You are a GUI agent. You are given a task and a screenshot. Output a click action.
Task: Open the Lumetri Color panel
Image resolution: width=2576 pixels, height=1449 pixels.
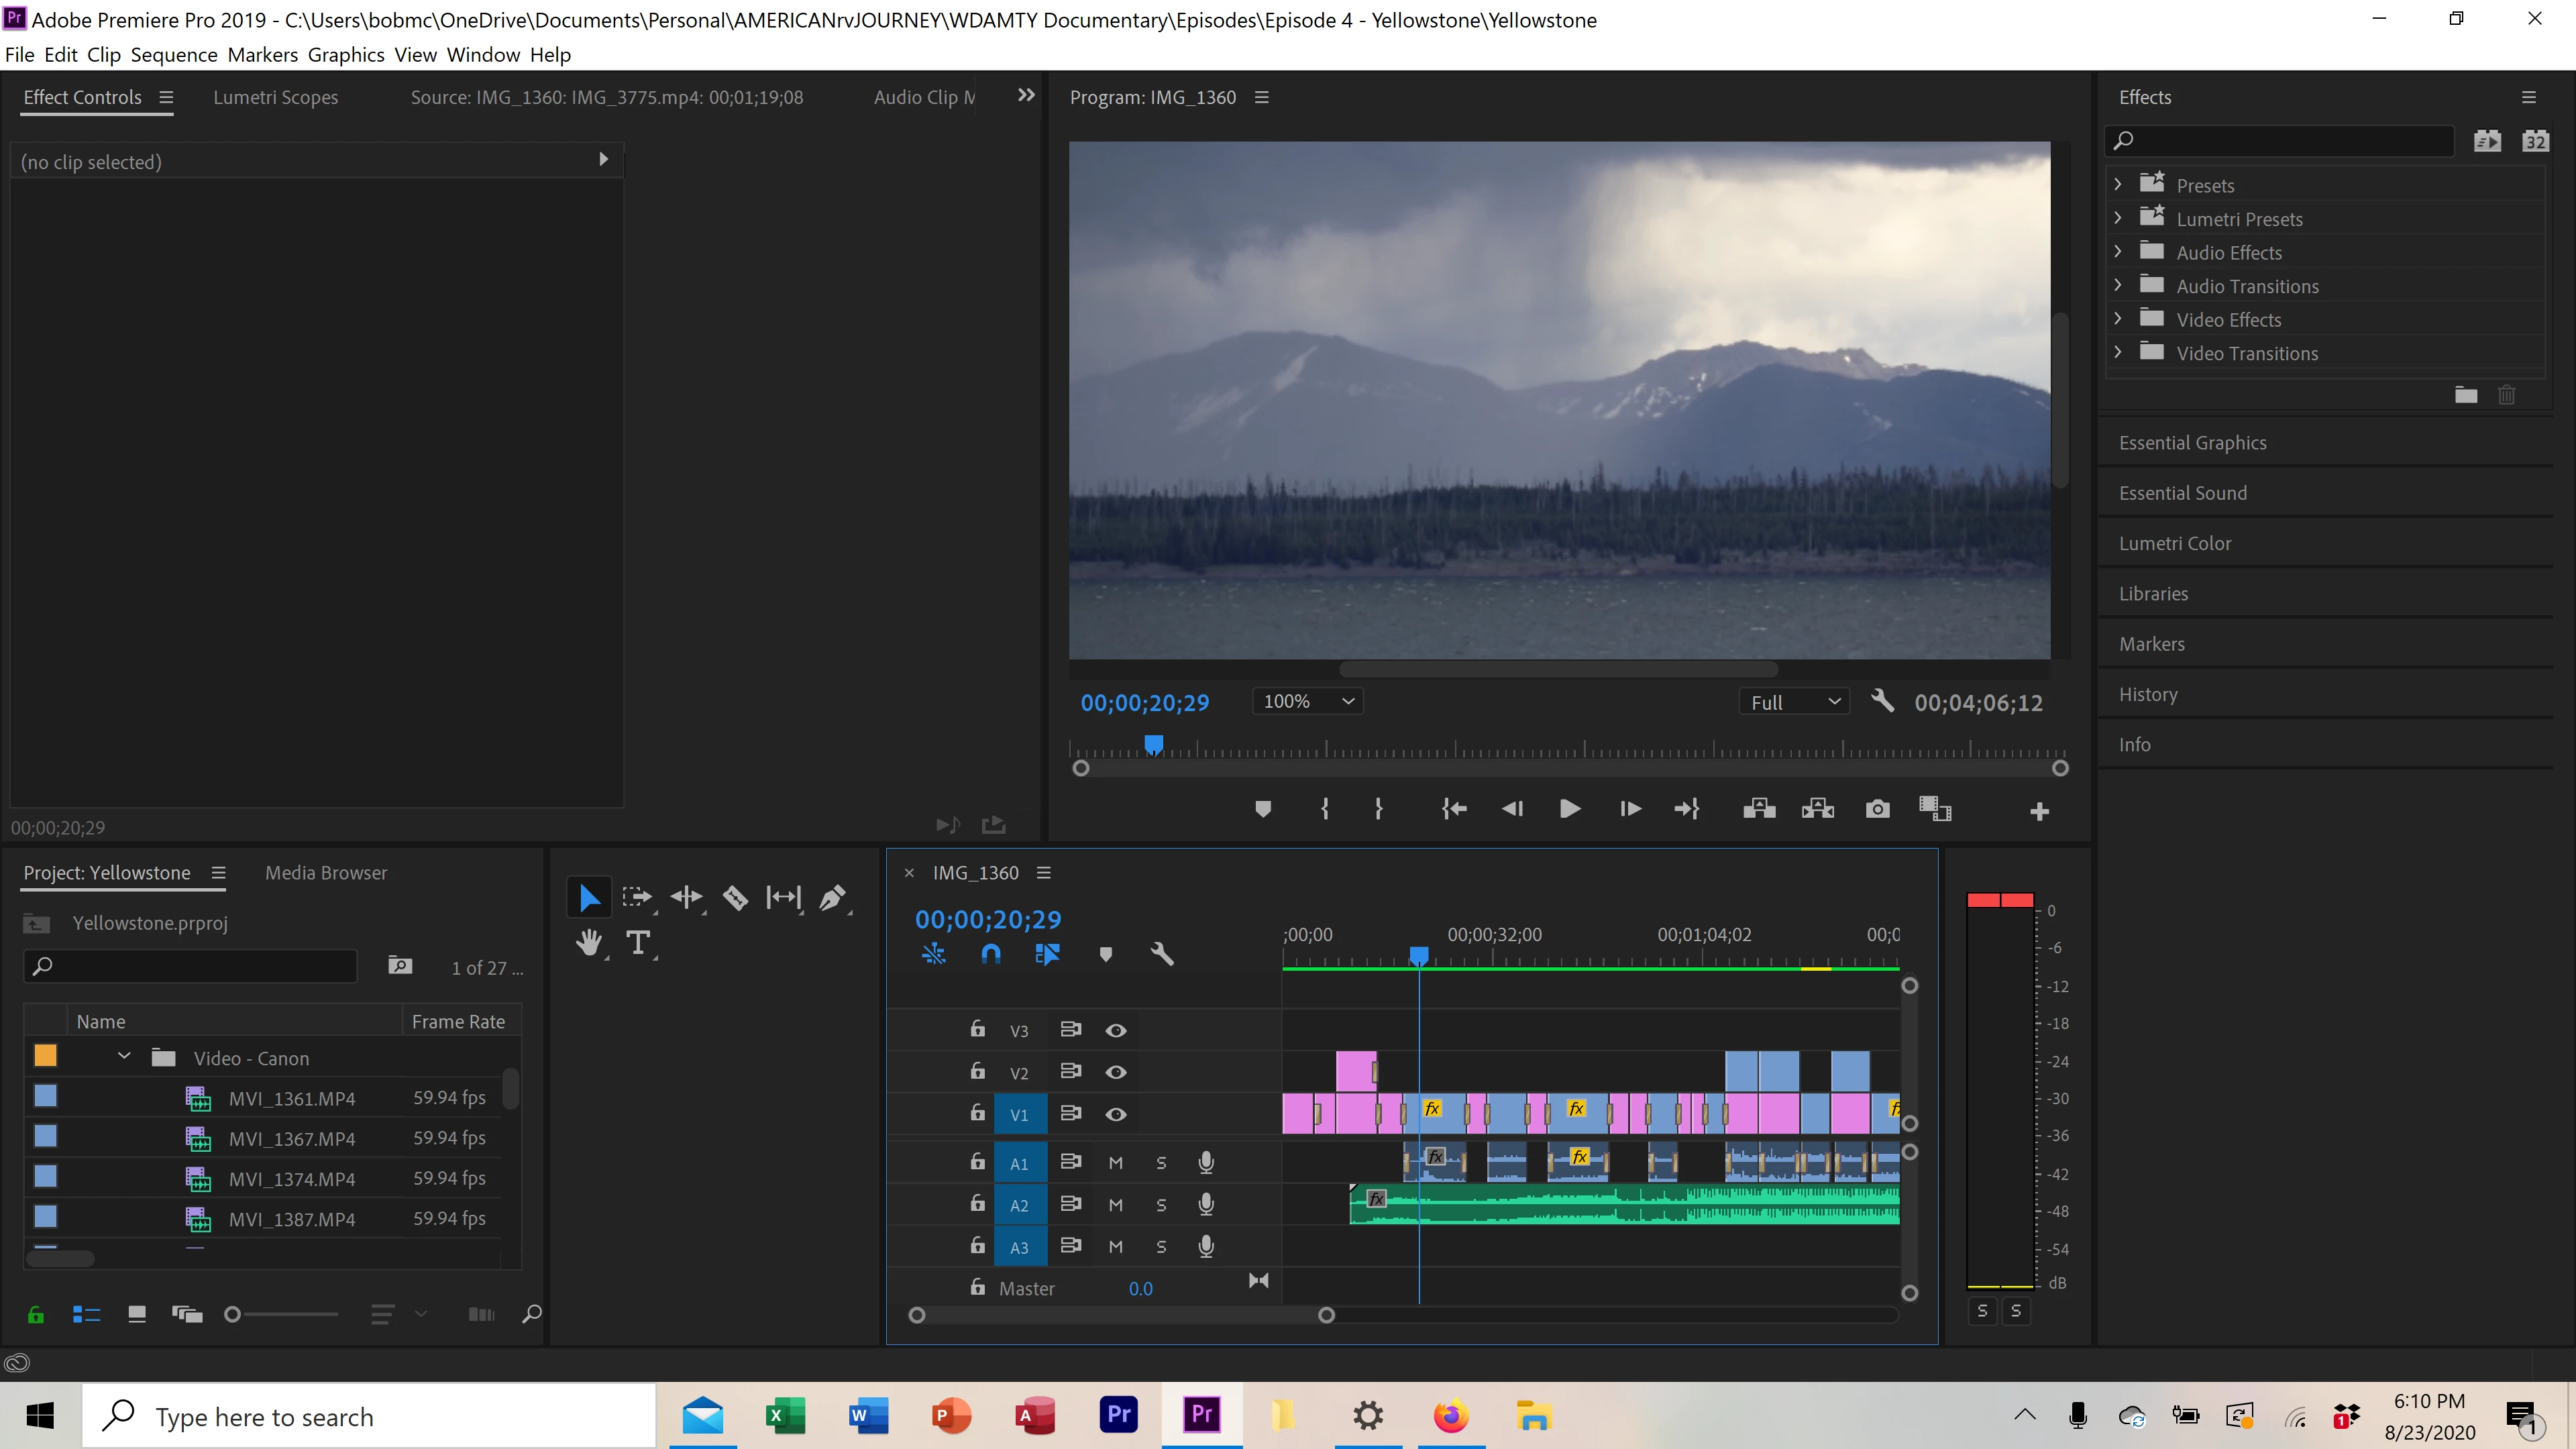(x=2175, y=543)
